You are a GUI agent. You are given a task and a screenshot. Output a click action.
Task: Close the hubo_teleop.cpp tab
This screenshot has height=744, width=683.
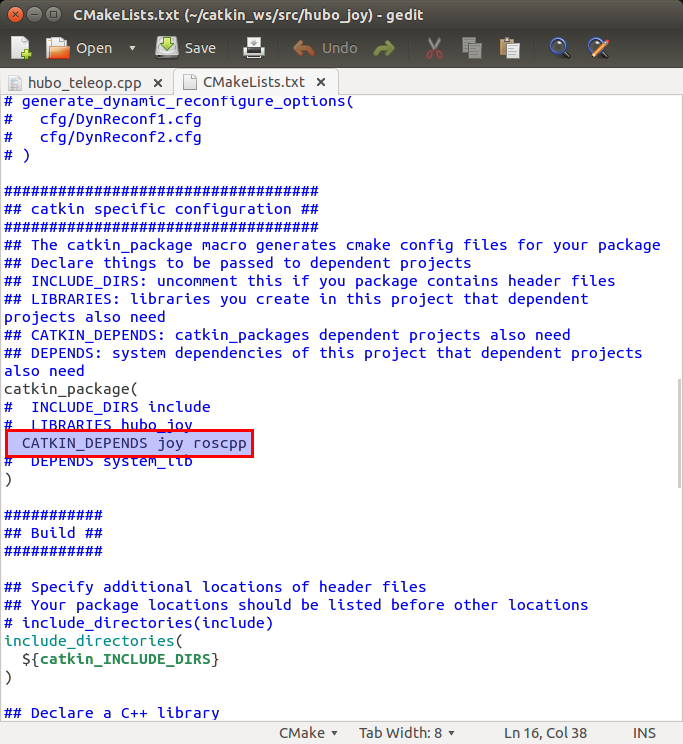coord(158,83)
